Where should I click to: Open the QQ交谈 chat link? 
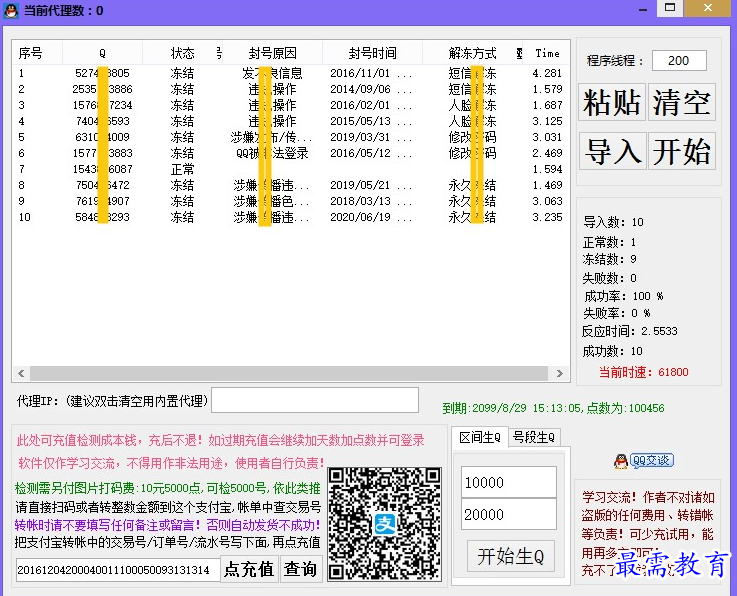(643, 461)
